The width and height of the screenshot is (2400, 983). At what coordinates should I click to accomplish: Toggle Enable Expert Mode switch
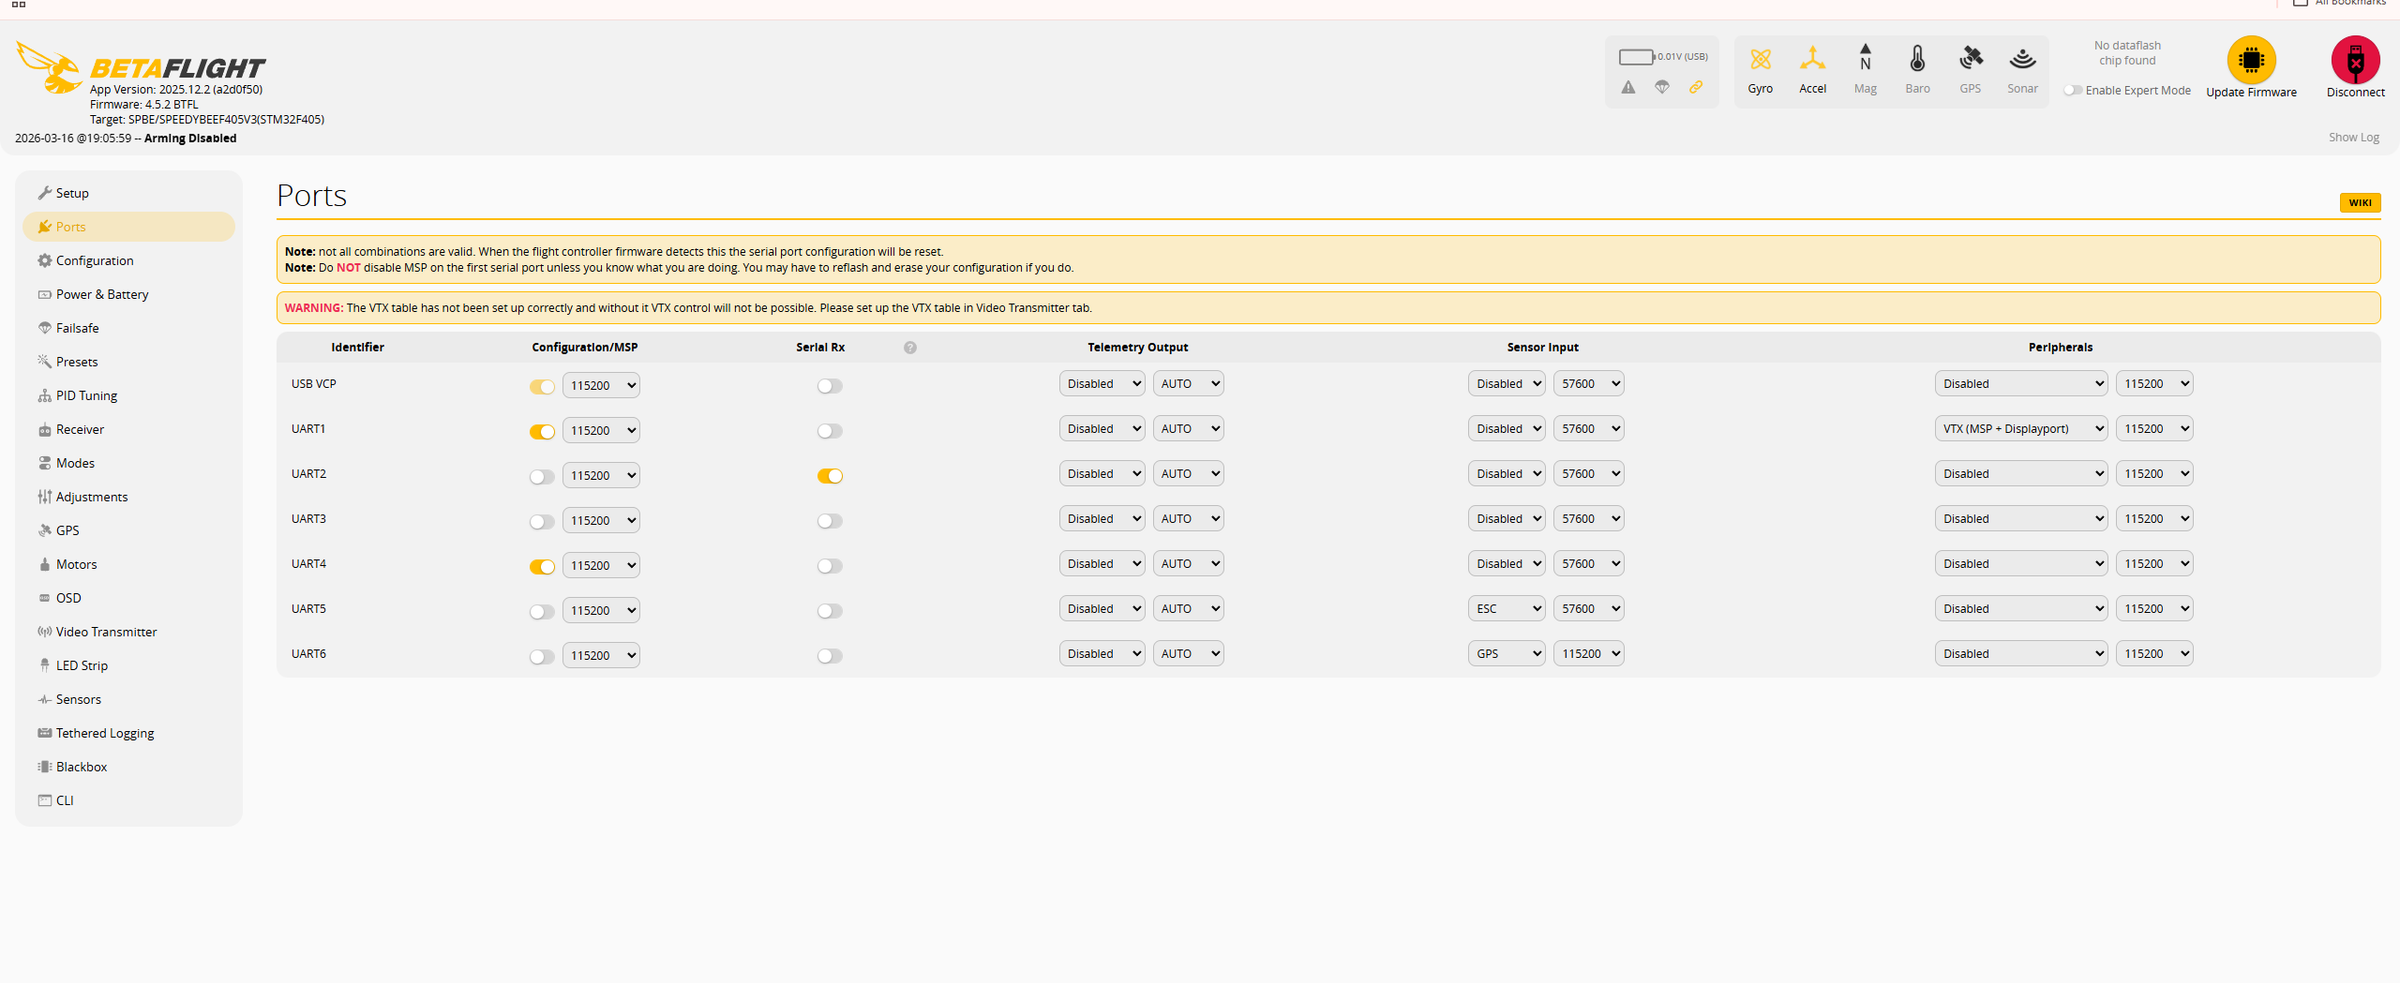click(2073, 91)
